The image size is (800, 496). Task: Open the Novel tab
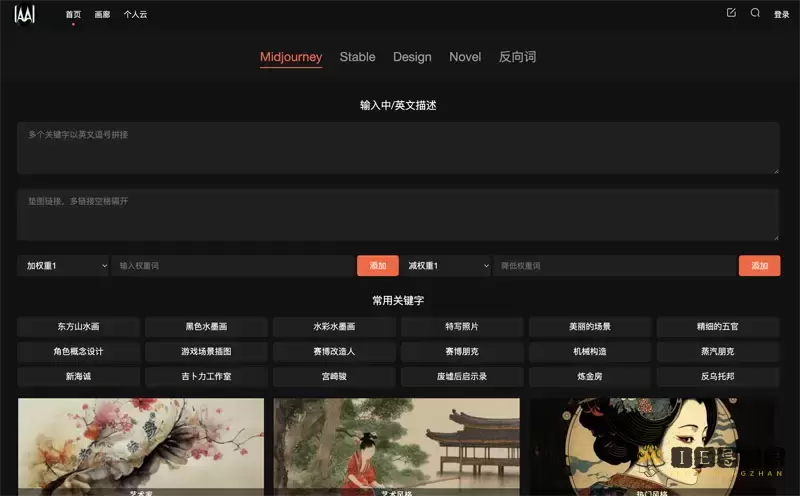pyautogui.click(x=465, y=57)
